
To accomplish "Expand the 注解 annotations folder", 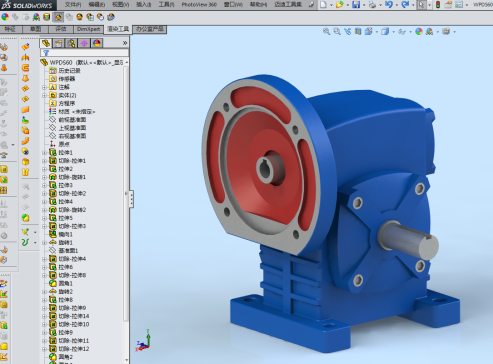I will (x=44, y=87).
